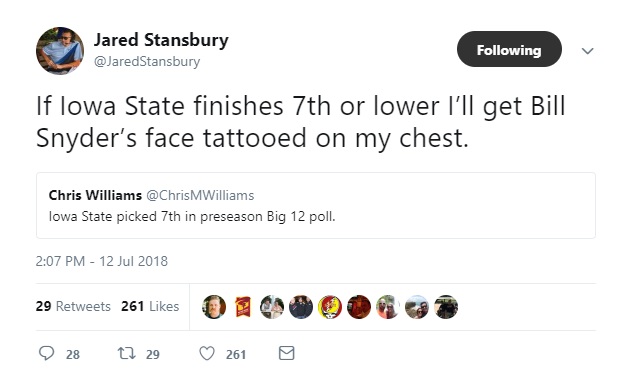Image resolution: width=630 pixels, height=375 pixels.
Task: Open the 29 Retweets list
Action: pyautogui.click(x=73, y=306)
